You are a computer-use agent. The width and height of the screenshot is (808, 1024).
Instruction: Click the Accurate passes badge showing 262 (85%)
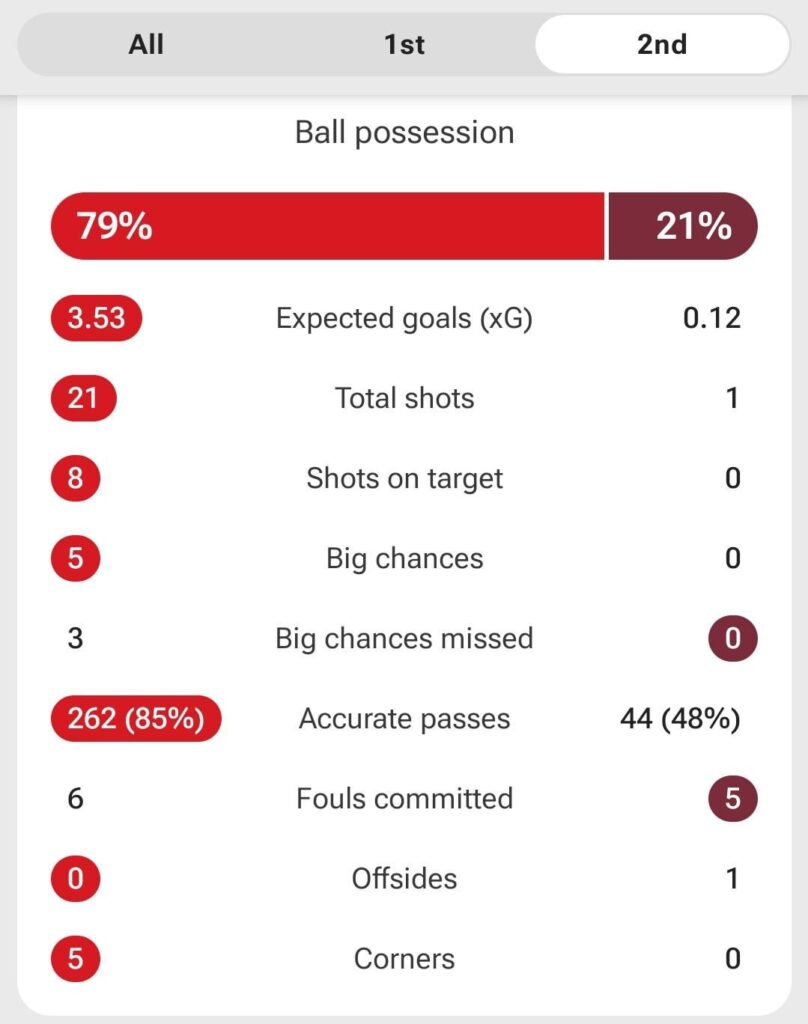pos(137,718)
